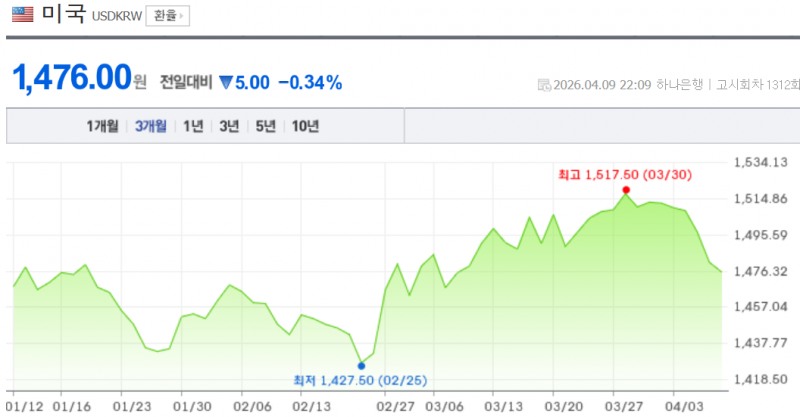Show the 1년 chart range
Screen dimensions: 800x417
[193, 126]
